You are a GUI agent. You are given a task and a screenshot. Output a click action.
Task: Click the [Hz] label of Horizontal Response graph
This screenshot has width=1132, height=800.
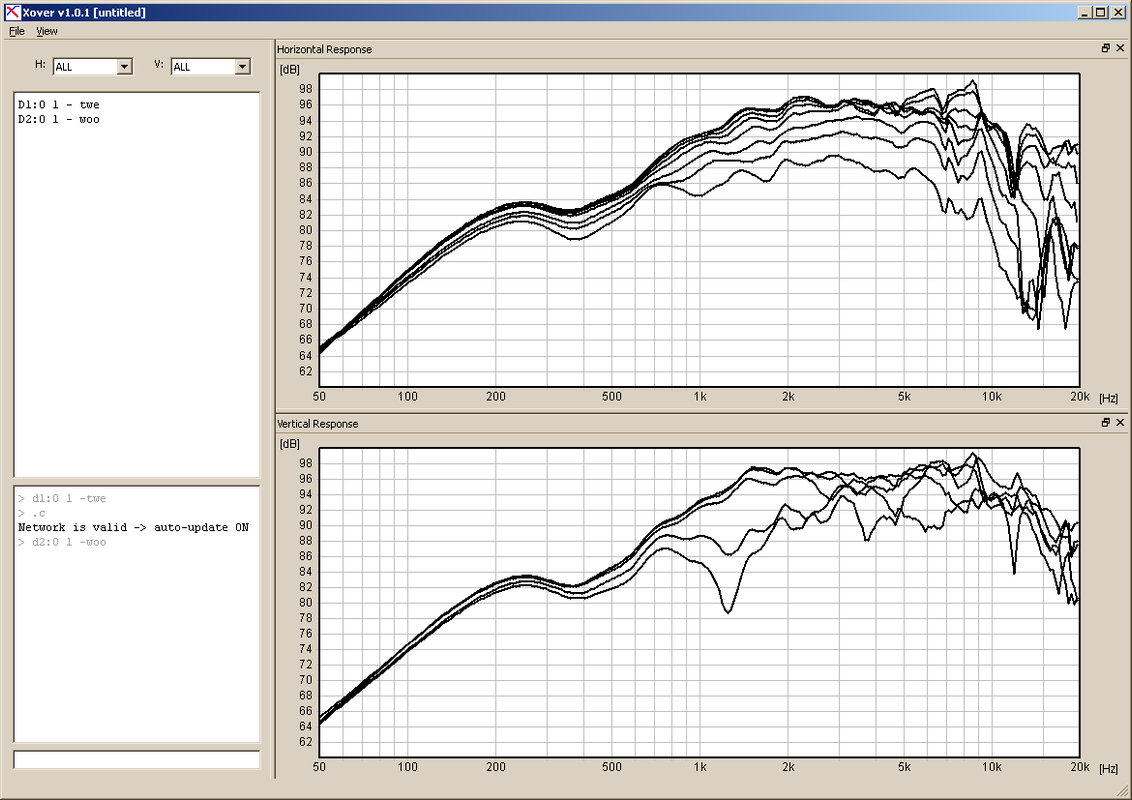1108,398
